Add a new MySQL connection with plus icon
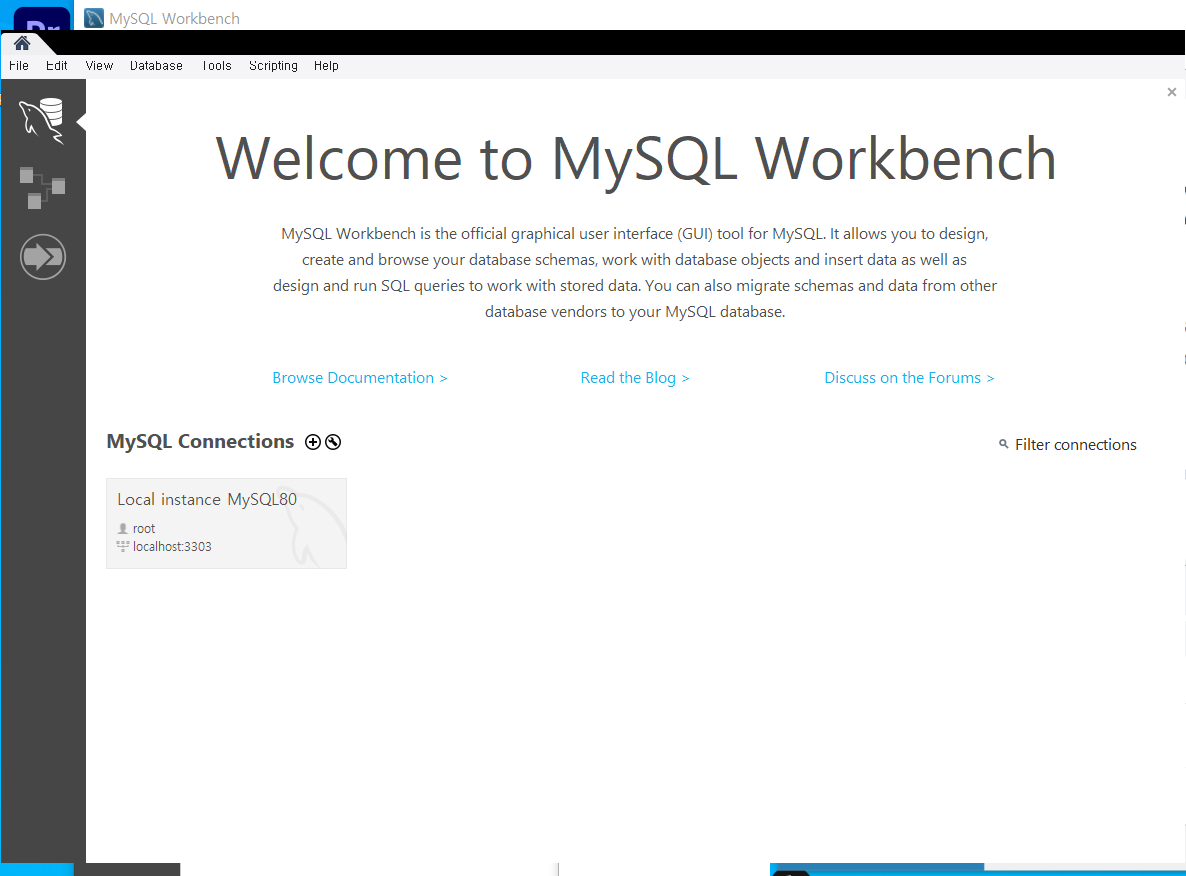 (313, 442)
